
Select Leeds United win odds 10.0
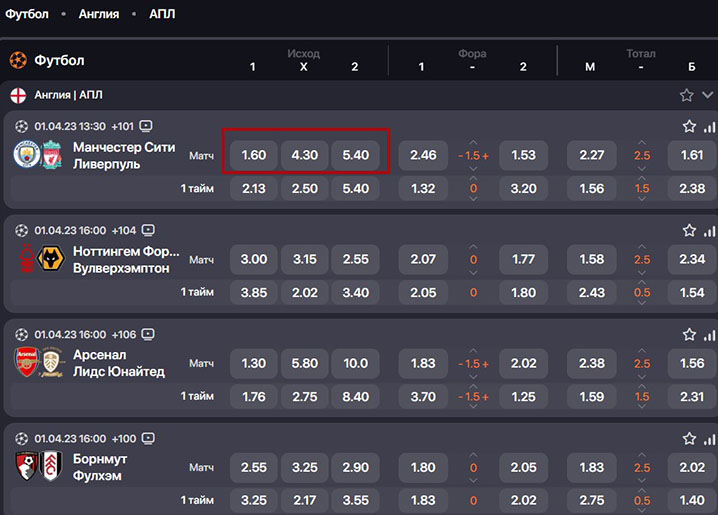[356, 364]
